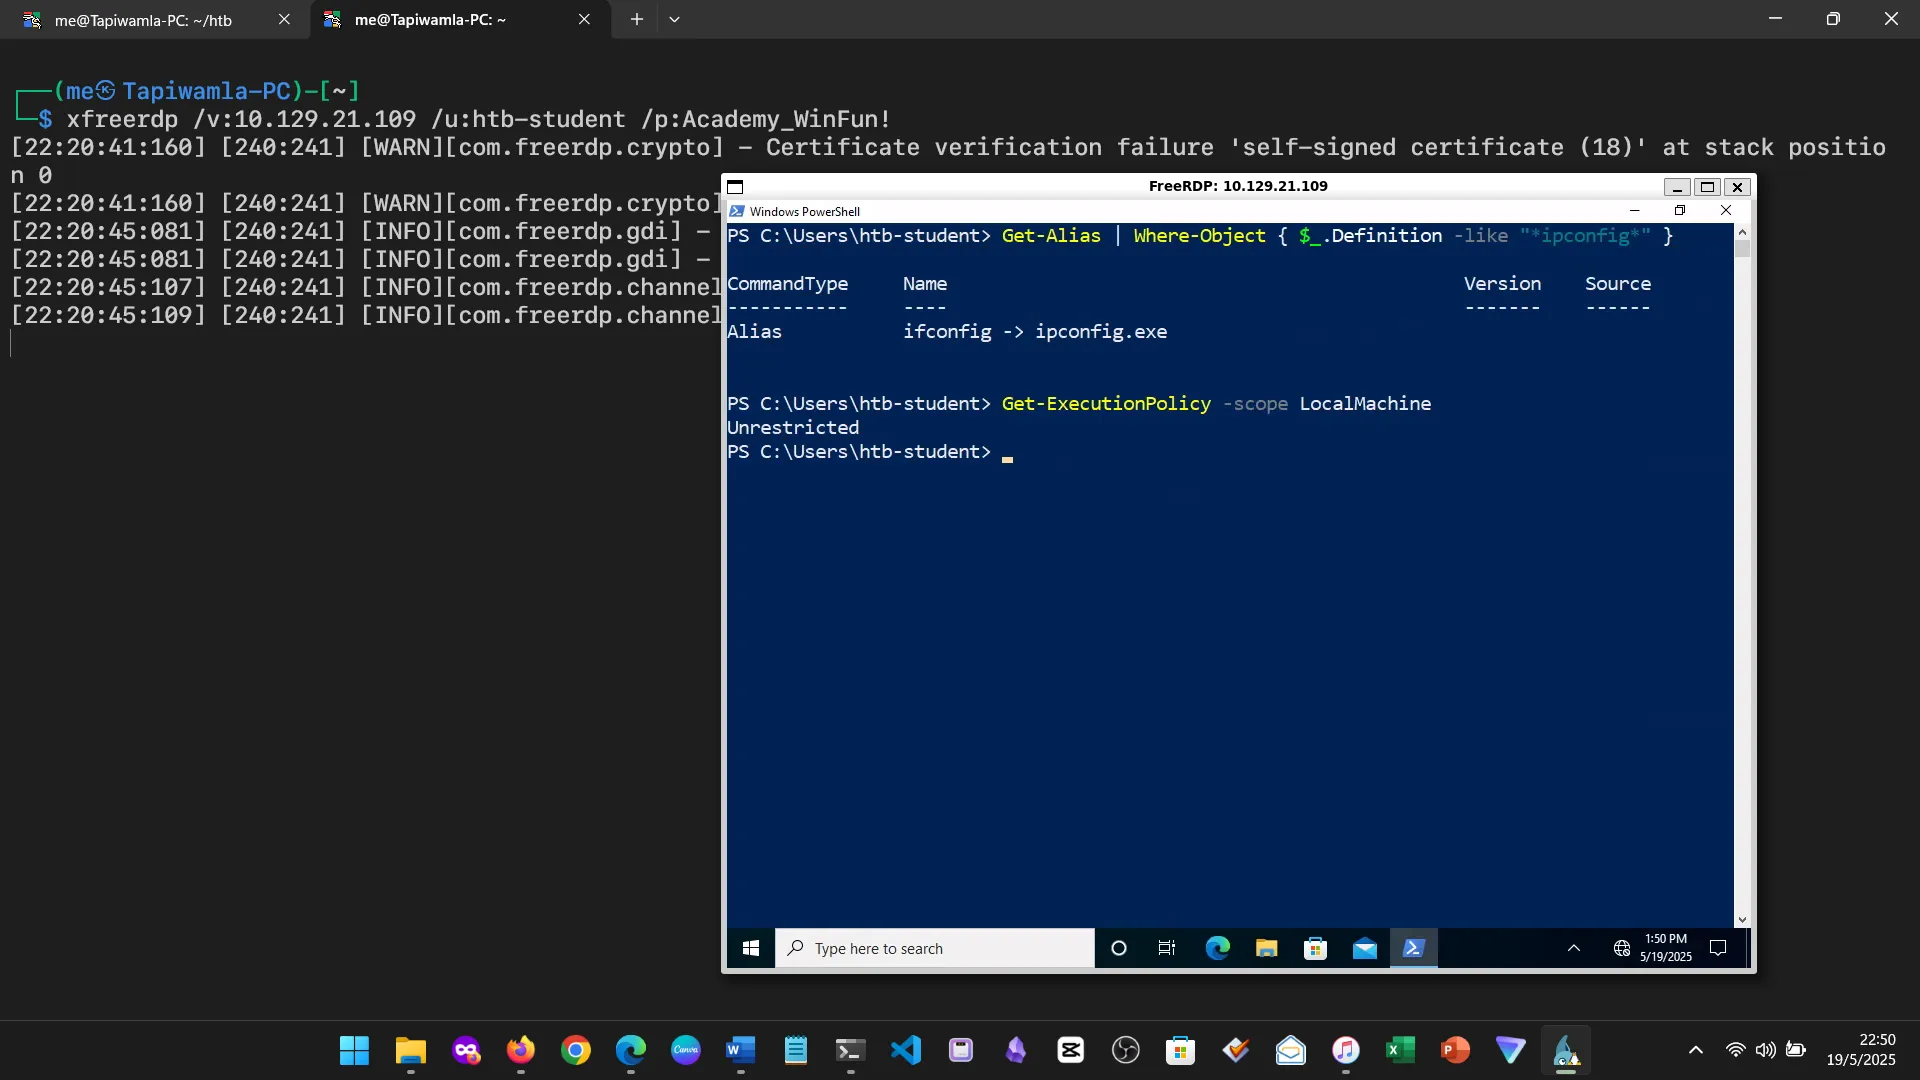Viewport: 1920px width, 1080px height.
Task: Expand host system tray hidden icons
Action: 1695,1050
